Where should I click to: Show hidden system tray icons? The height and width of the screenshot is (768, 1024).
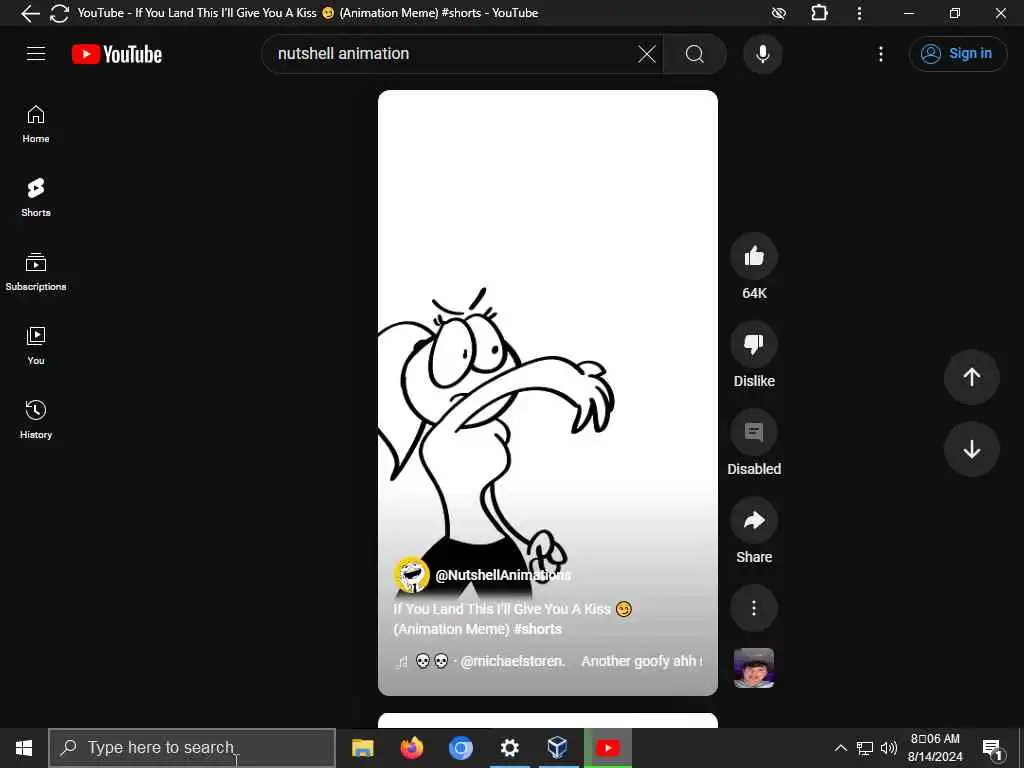coord(840,748)
